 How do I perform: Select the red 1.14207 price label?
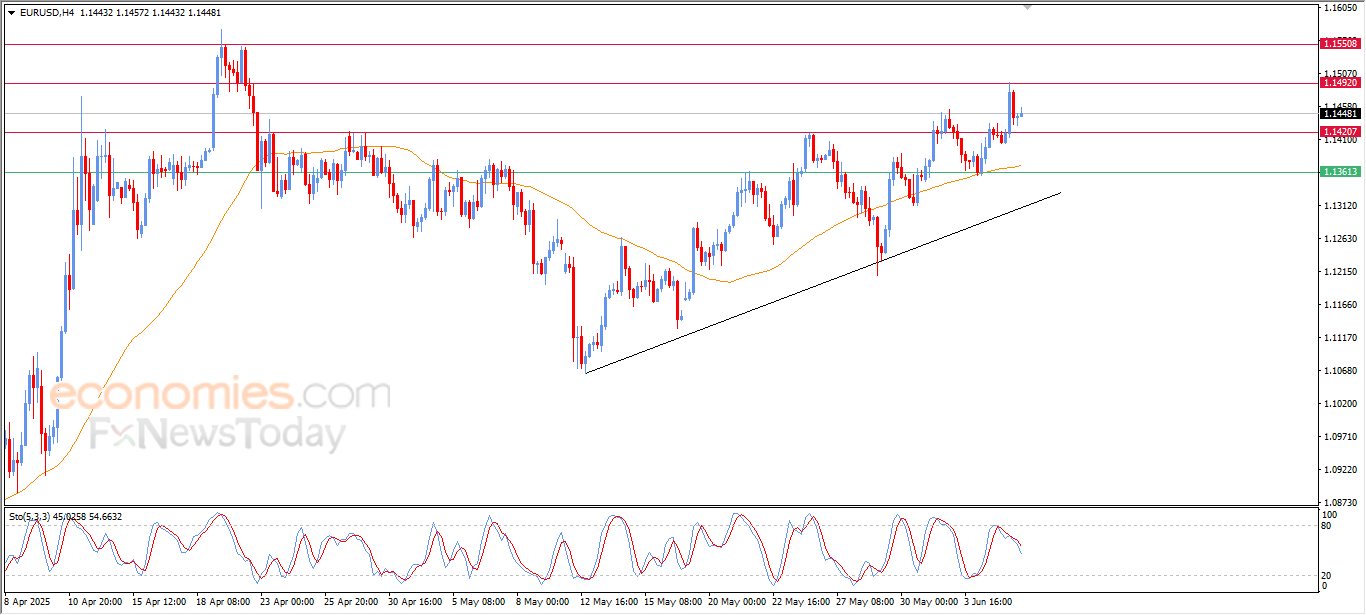click(1340, 132)
